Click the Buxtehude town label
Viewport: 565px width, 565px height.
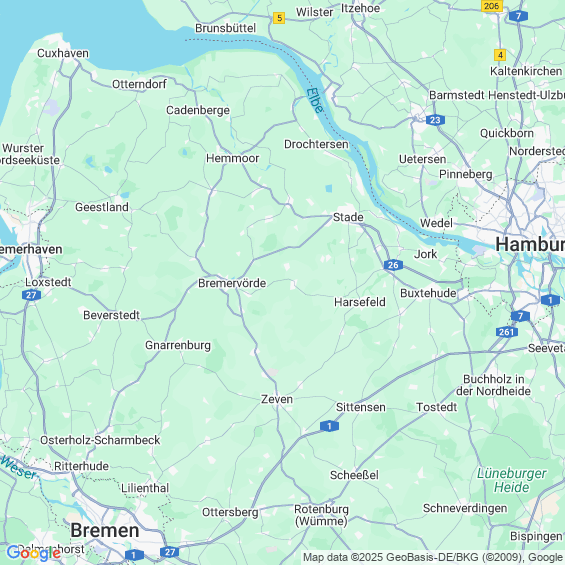(x=428, y=293)
